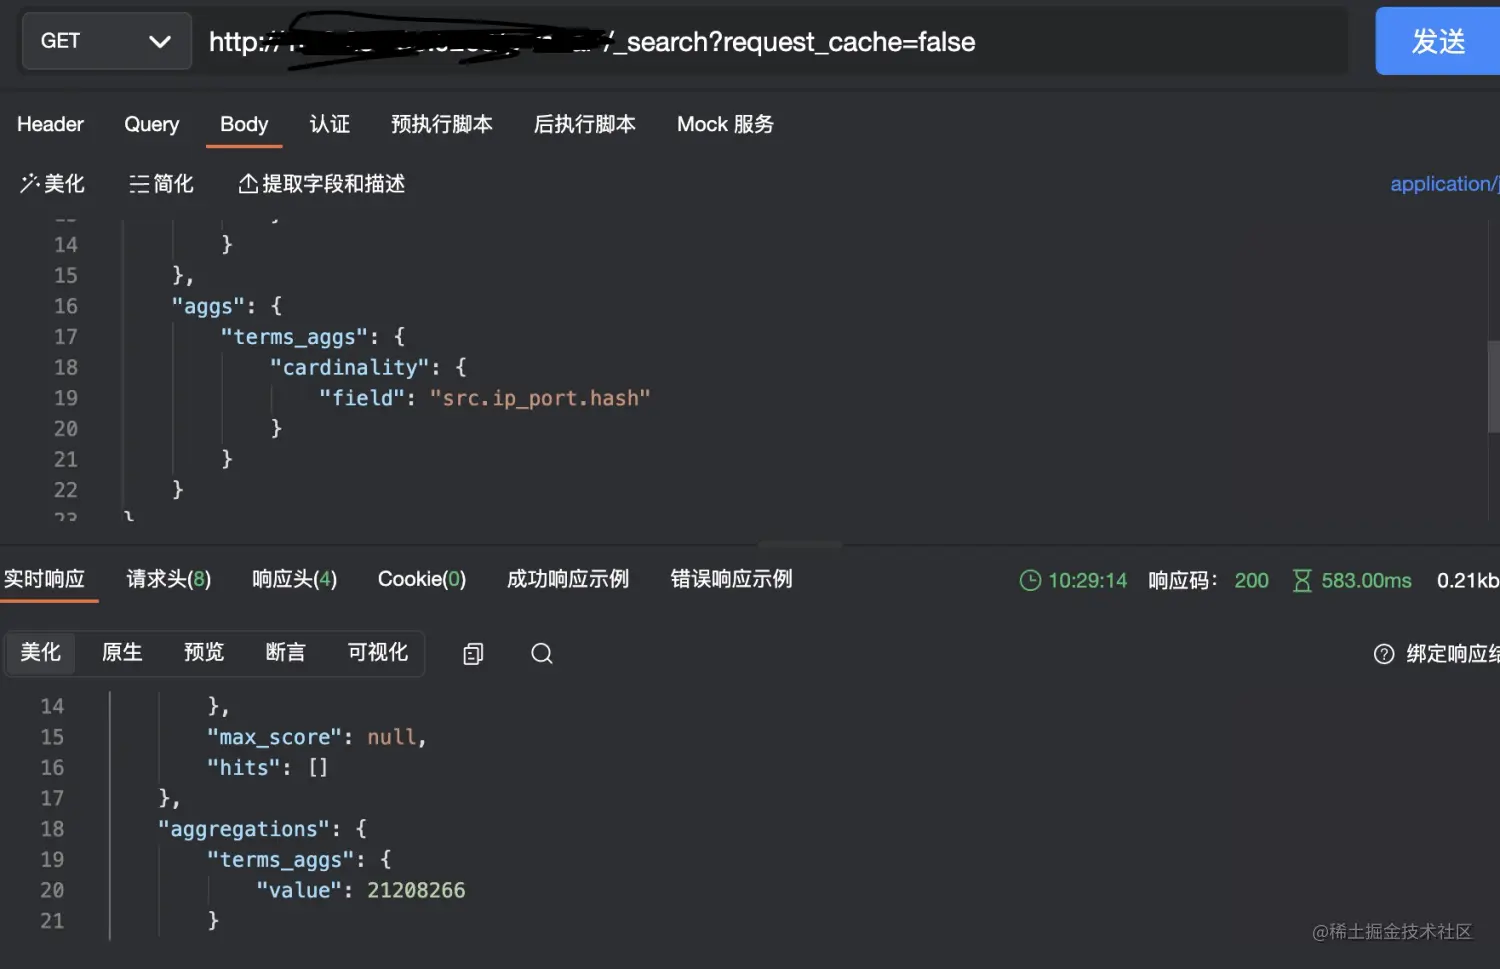Switch to the Query tab
The width and height of the screenshot is (1500, 969).
pos(151,124)
